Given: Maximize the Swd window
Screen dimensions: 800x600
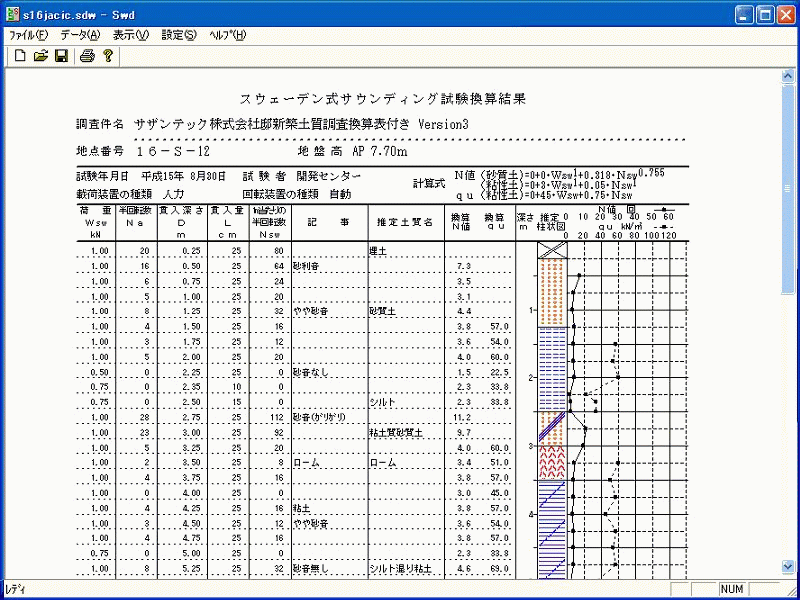Looking at the screenshot, I should (x=765, y=15).
